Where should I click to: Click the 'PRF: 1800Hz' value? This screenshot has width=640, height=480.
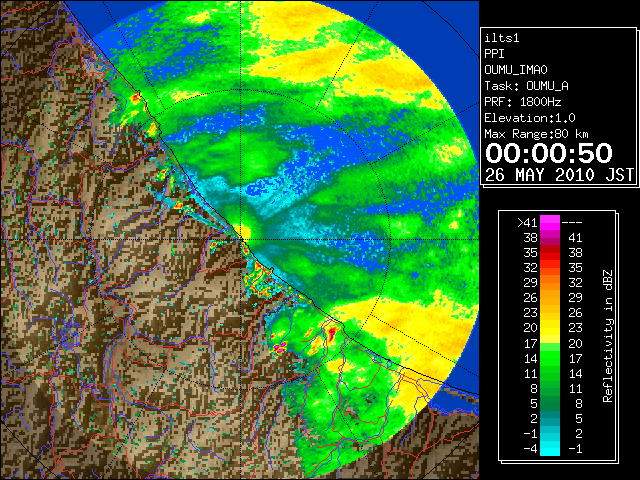click(x=523, y=102)
